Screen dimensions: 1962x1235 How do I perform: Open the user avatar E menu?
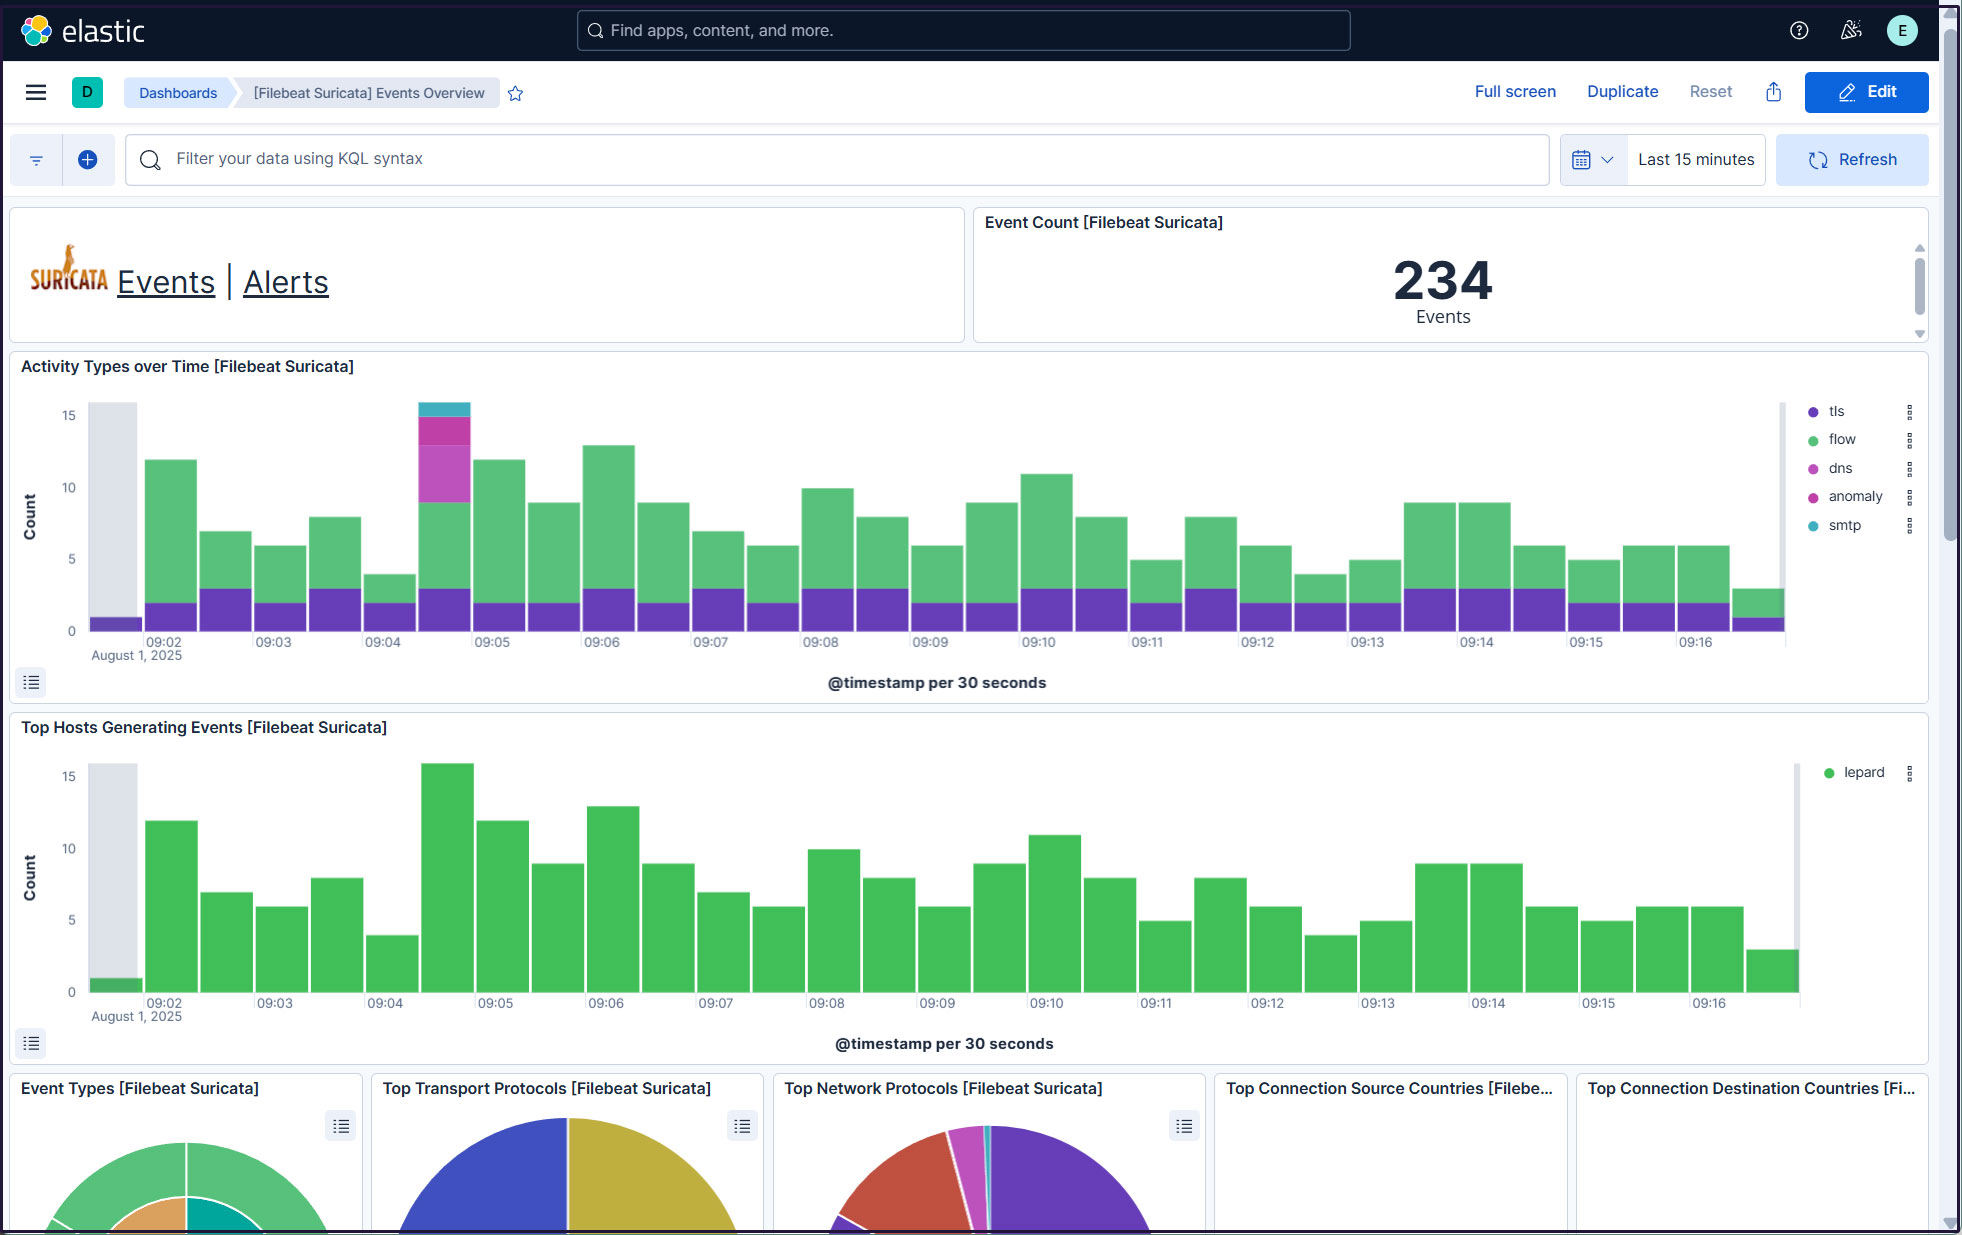1902,30
